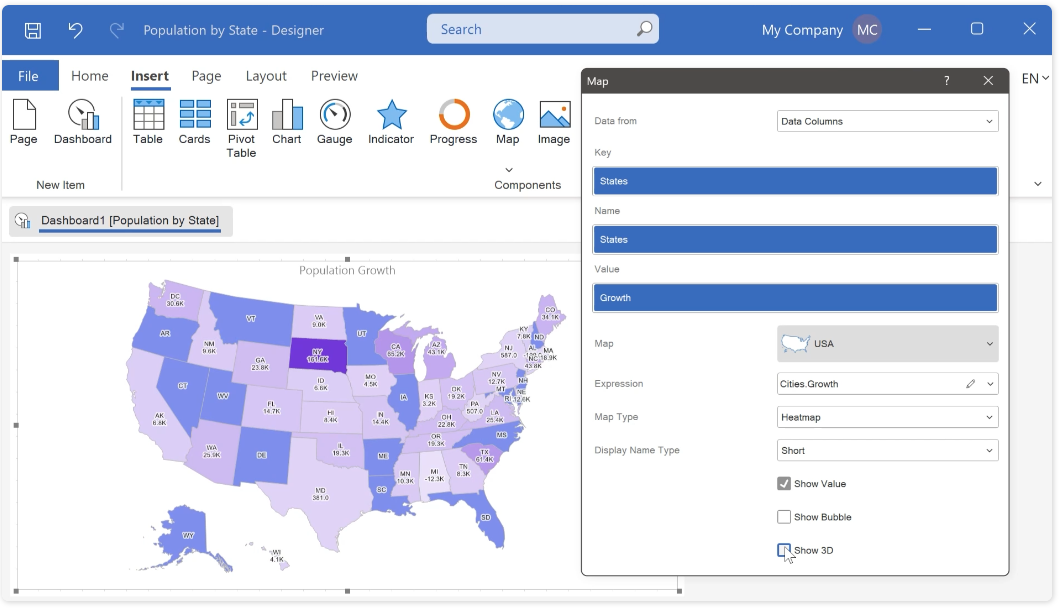Viewport: 1060px width, 610px height.
Task: Open the Data from dropdown
Action: [887, 122]
